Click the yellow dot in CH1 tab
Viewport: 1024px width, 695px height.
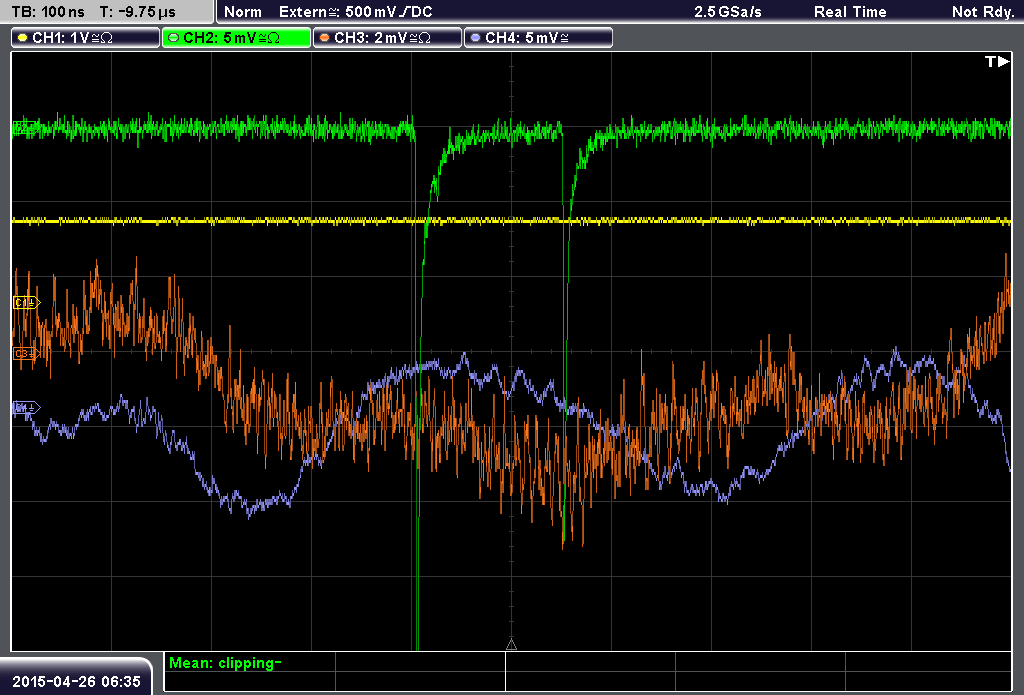23,38
